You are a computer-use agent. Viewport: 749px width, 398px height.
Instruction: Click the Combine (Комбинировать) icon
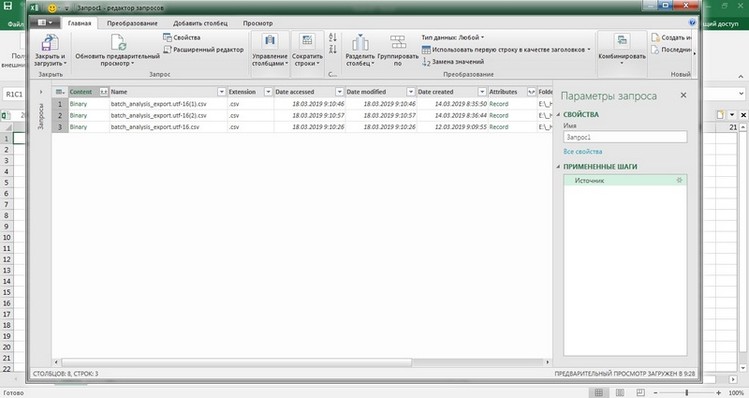pyautogui.click(x=621, y=41)
